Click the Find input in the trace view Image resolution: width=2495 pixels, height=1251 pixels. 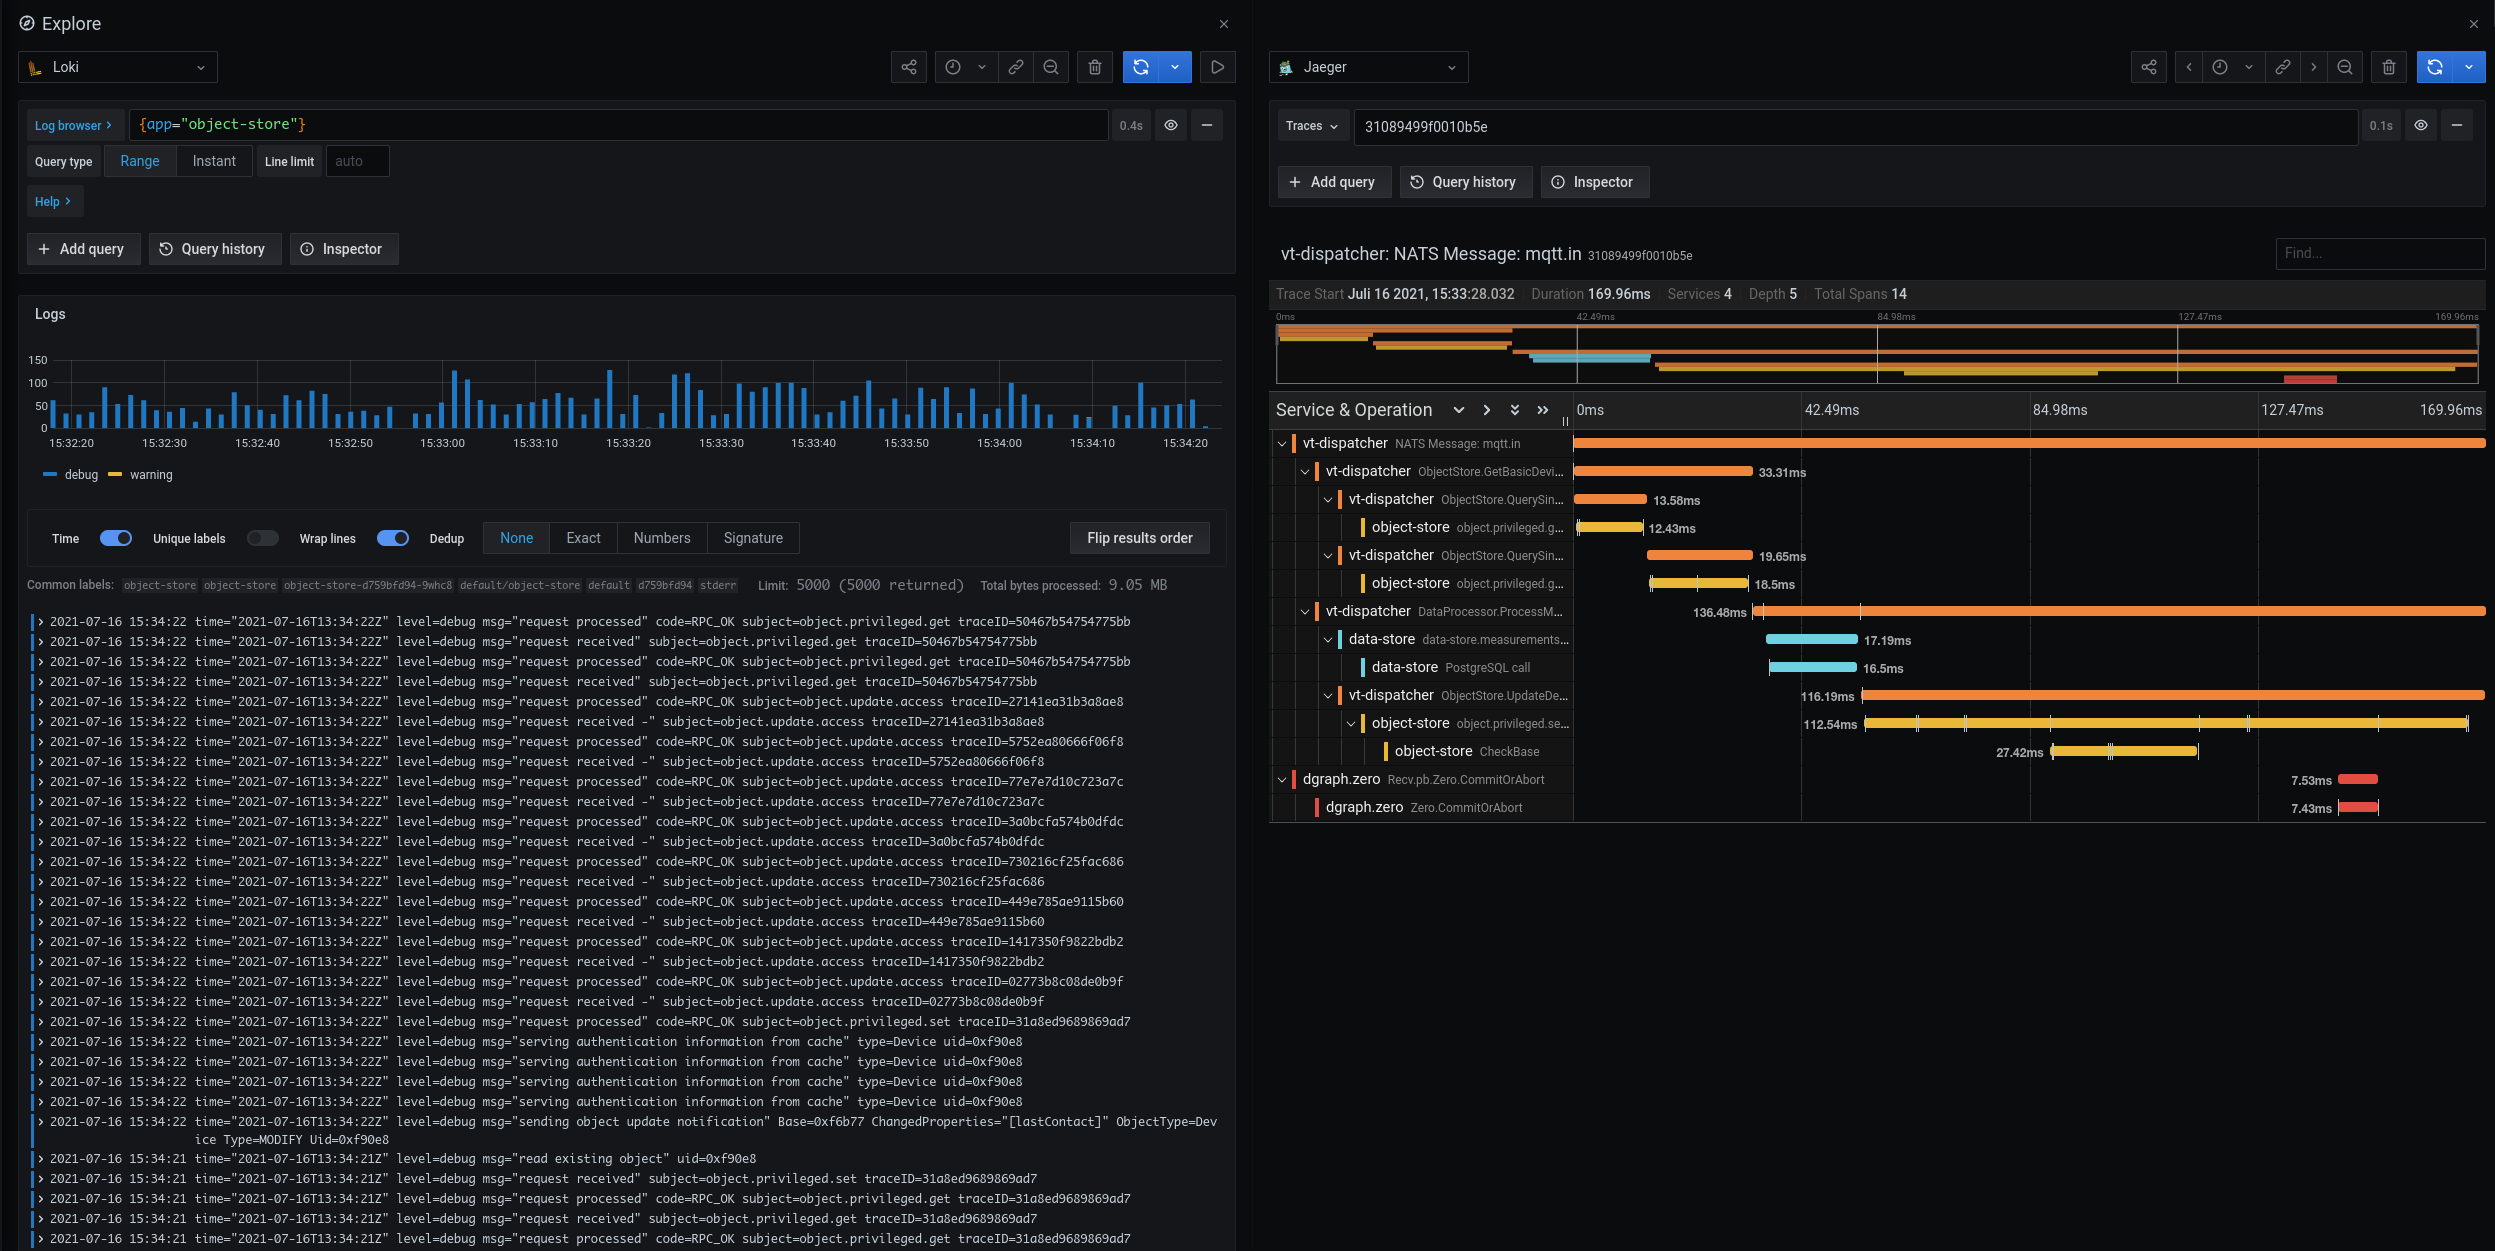point(2378,253)
